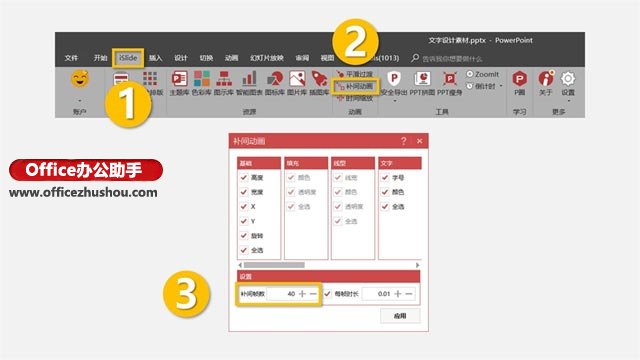640x360 pixels.
Task: Open the 主题库 theme library
Action: coord(179,83)
